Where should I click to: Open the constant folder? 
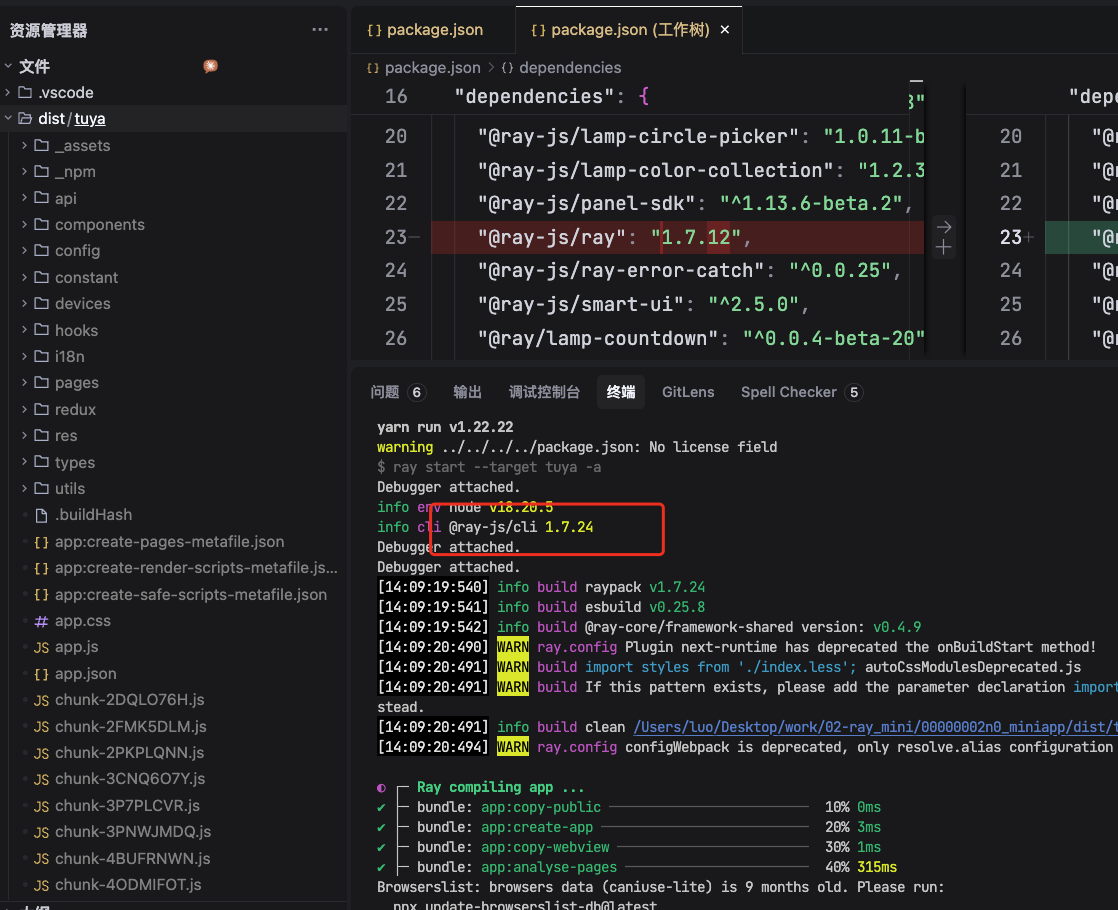click(x=86, y=277)
